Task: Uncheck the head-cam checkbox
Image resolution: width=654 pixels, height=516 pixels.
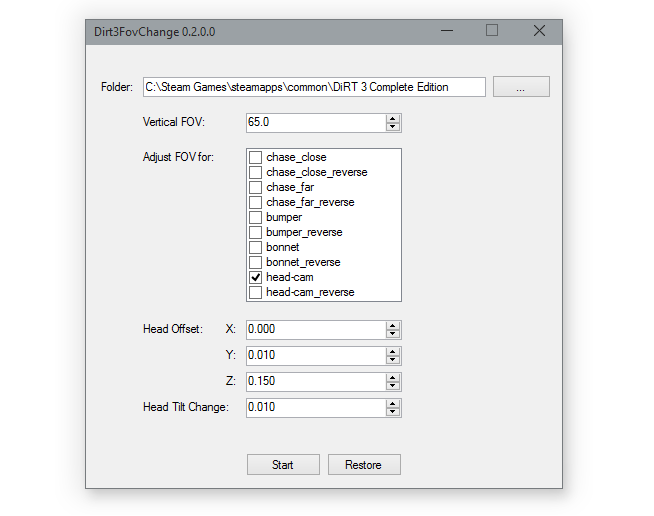Action: pyautogui.click(x=255, y=277)
